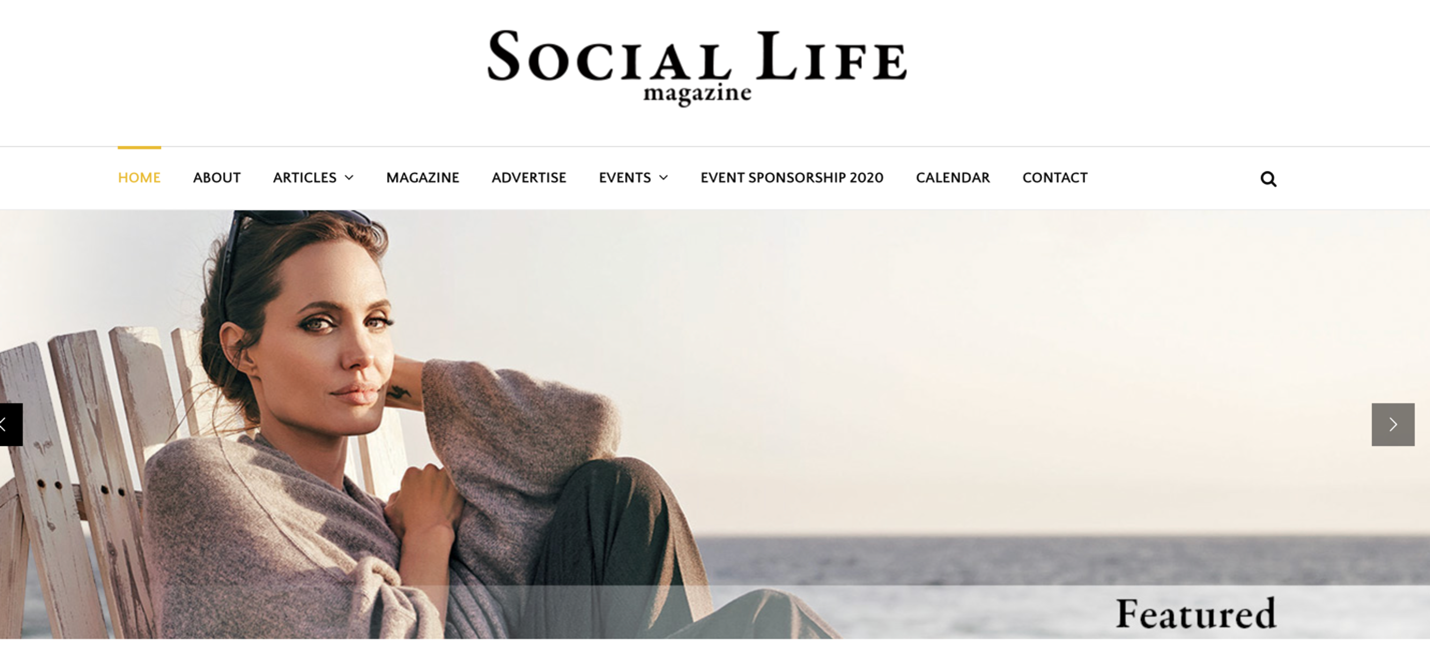The image size is (1430, 650).
Task: Click the Social Life logo title
Action: pos(697,56)
